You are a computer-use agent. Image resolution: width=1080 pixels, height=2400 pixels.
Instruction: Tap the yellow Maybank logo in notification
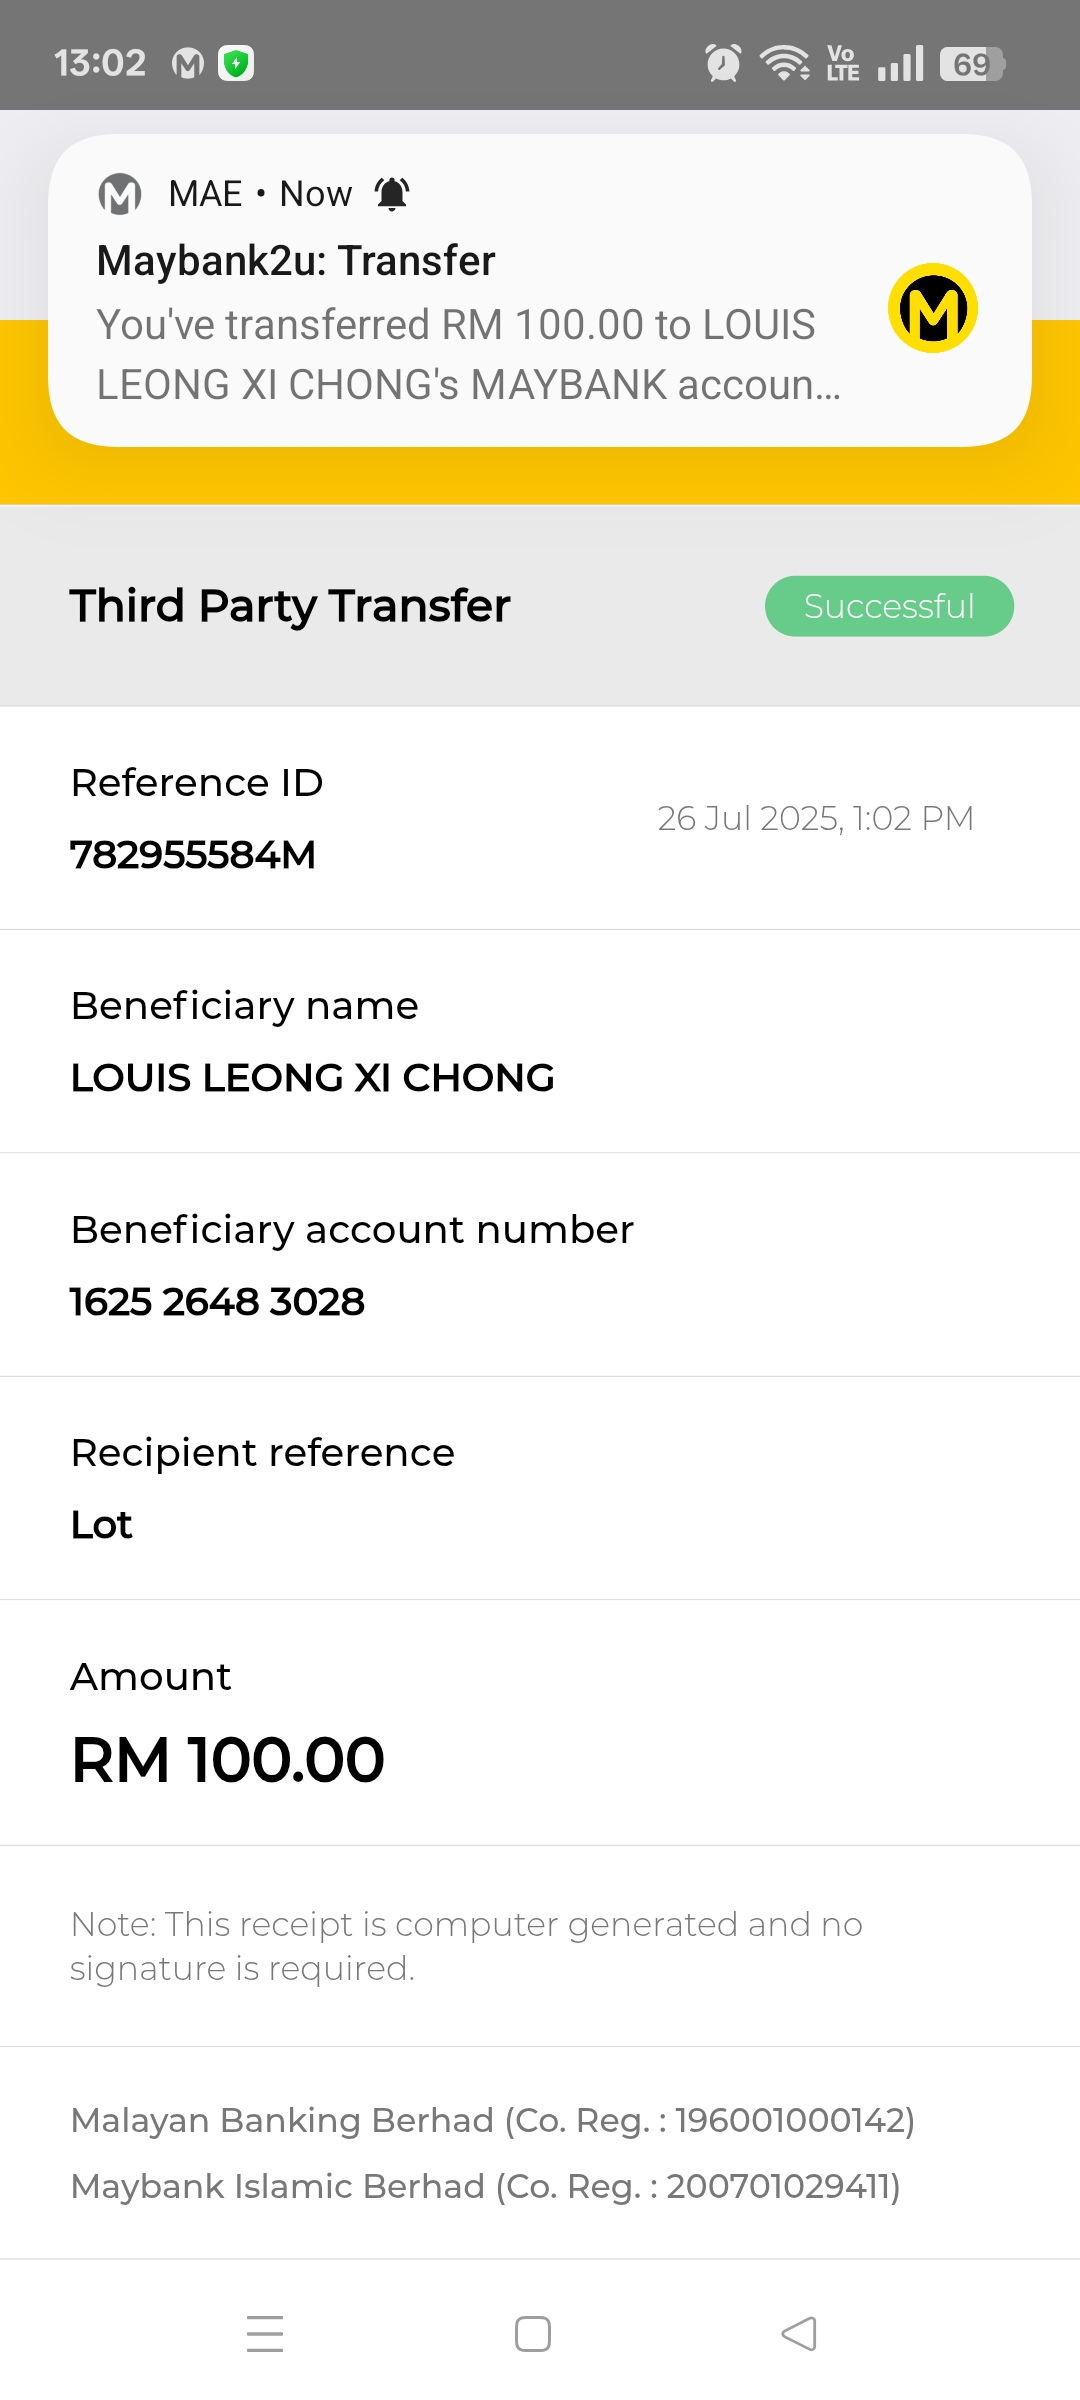[x=932, y=308]
